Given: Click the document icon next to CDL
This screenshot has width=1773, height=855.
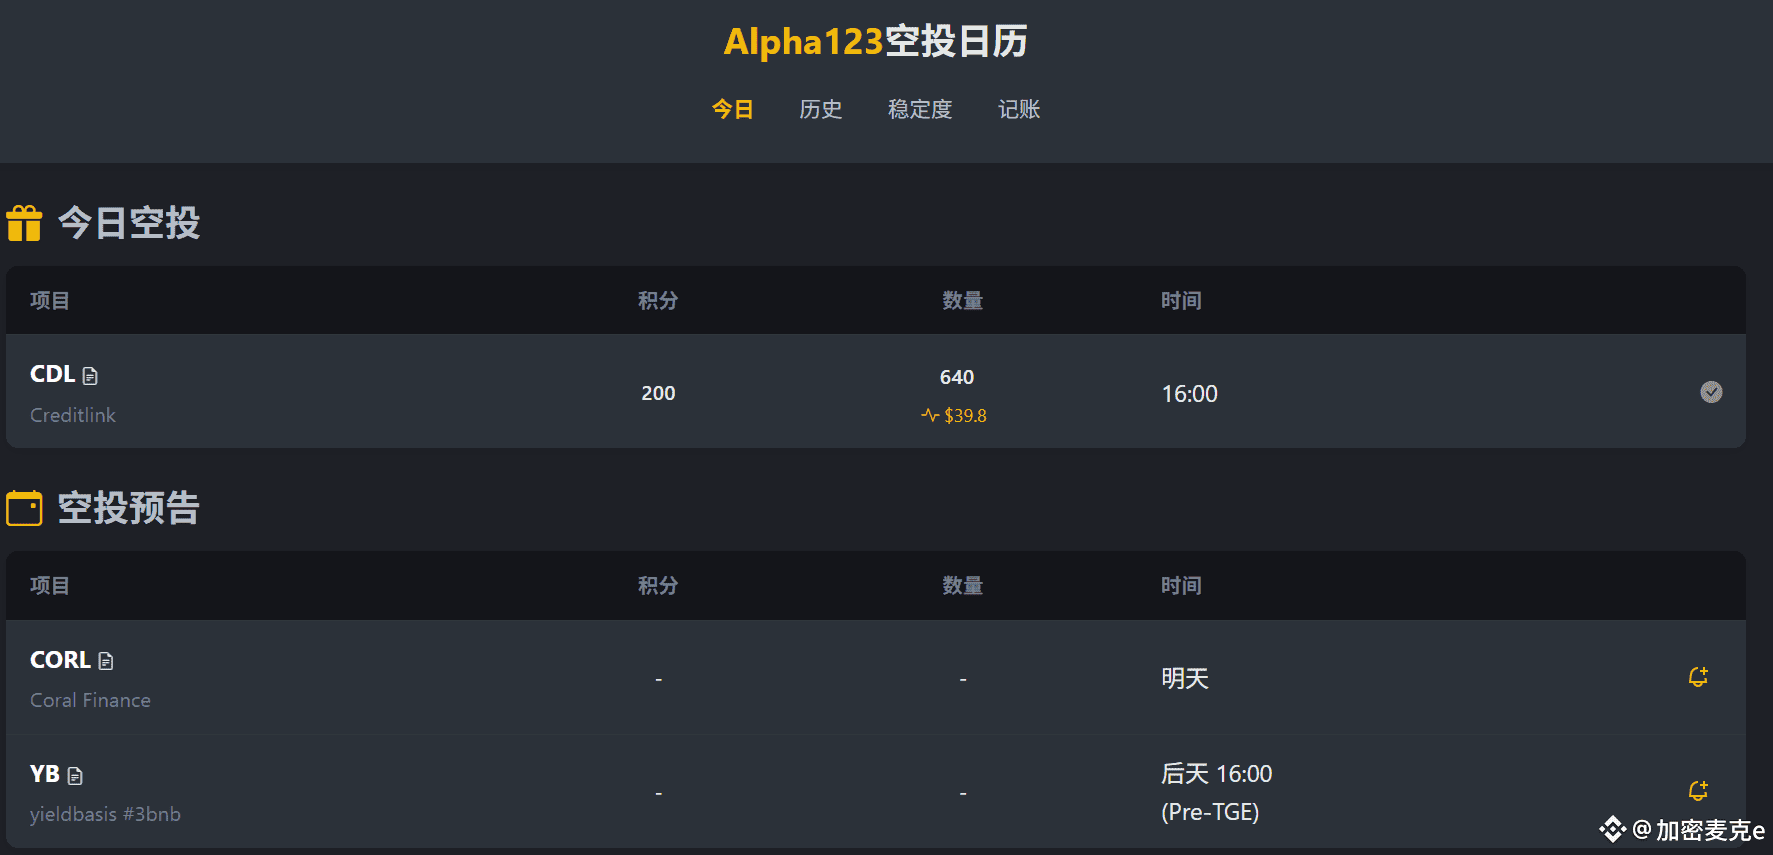Looking at the screenshot, I should tap(91, 376).
